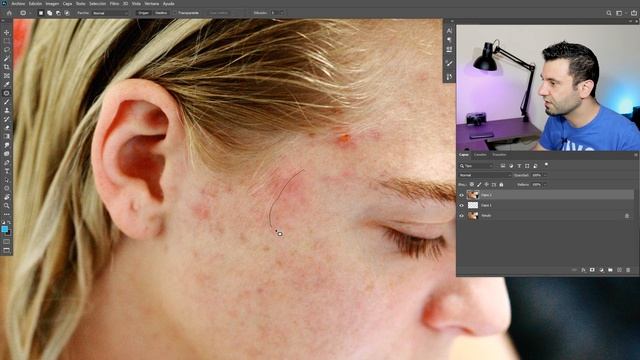640x360 pixels.
Task: Hide the Fondo layer eye icon
Action: (462, 216)
